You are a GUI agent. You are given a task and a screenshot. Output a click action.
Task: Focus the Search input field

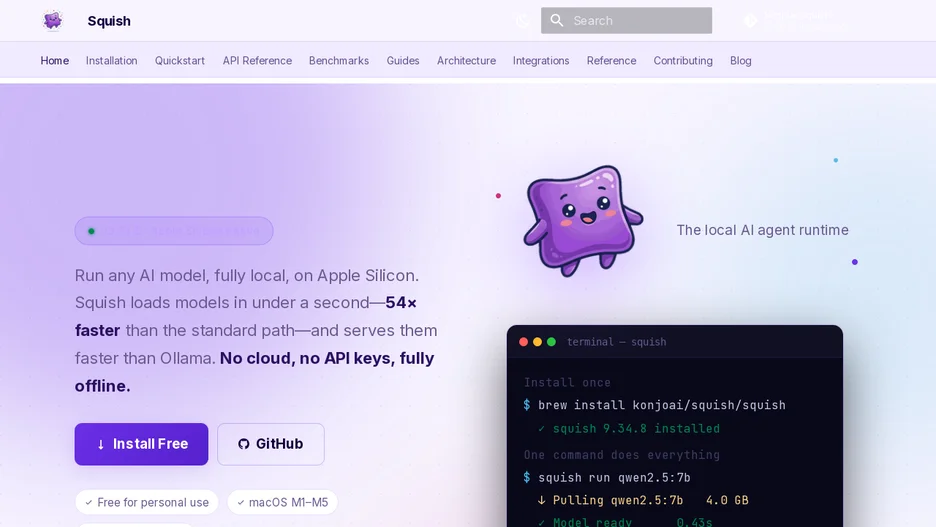[x=626, y=20]
